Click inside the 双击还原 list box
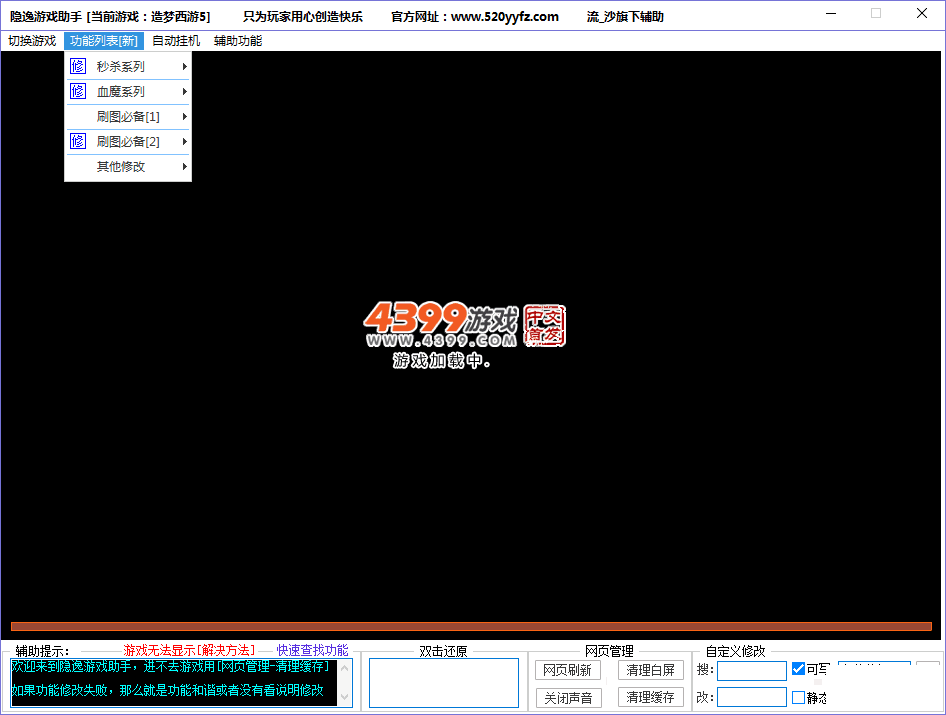This screenshot has height=715, width=946. tap(444, 682)
